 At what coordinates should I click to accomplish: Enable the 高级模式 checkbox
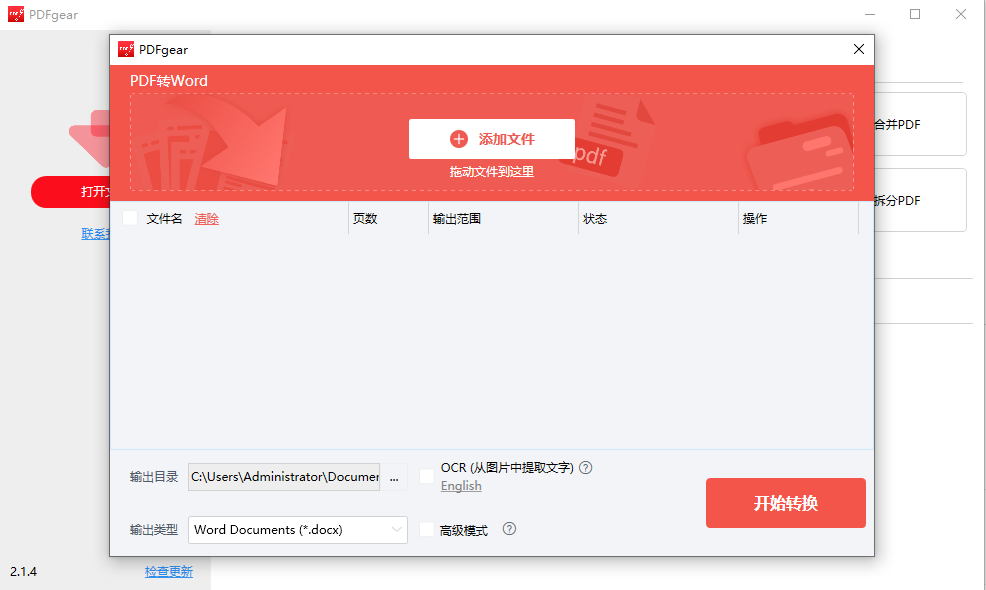click(x=427, y=529)
